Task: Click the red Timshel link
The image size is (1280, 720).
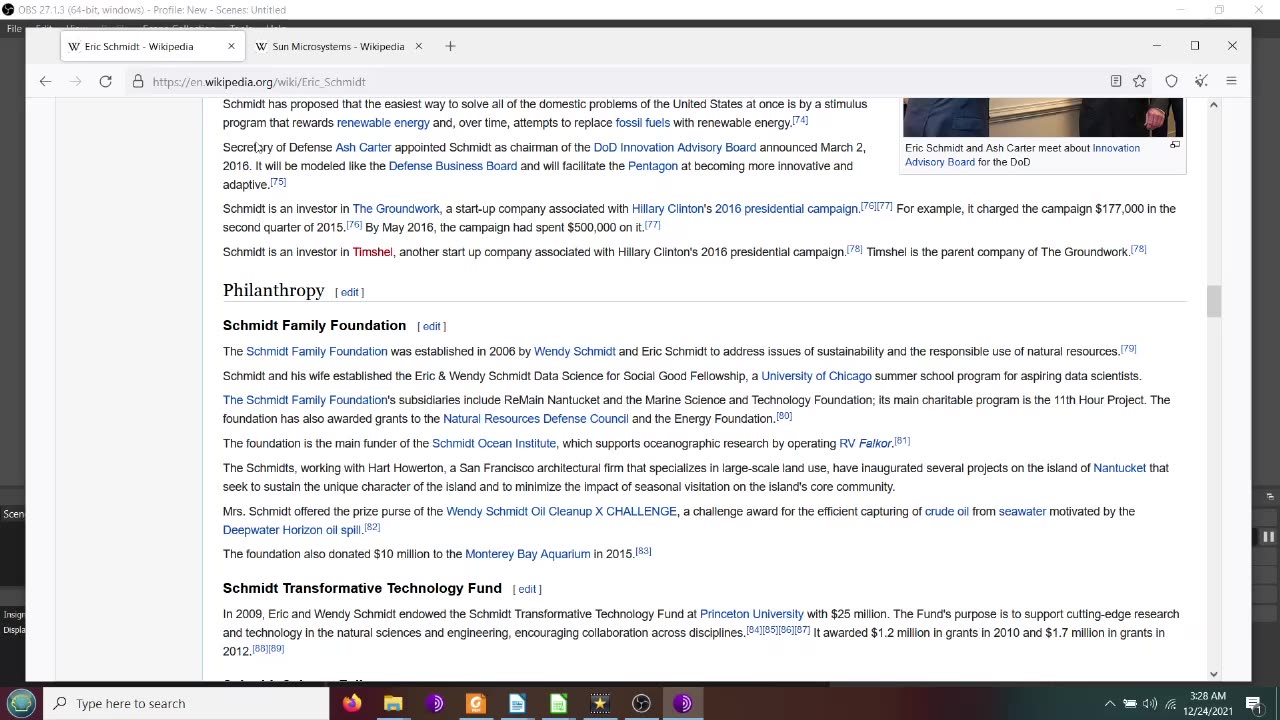Action: click(x=372, y=252)
